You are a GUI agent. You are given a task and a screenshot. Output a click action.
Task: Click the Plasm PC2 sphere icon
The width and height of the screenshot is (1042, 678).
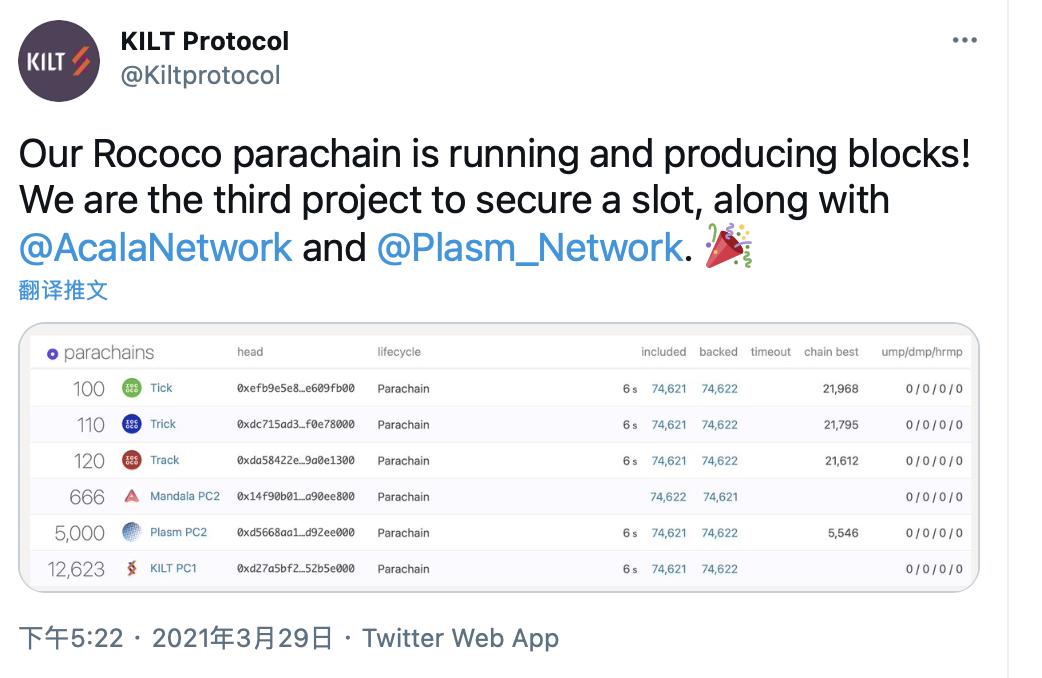point(131,532)
